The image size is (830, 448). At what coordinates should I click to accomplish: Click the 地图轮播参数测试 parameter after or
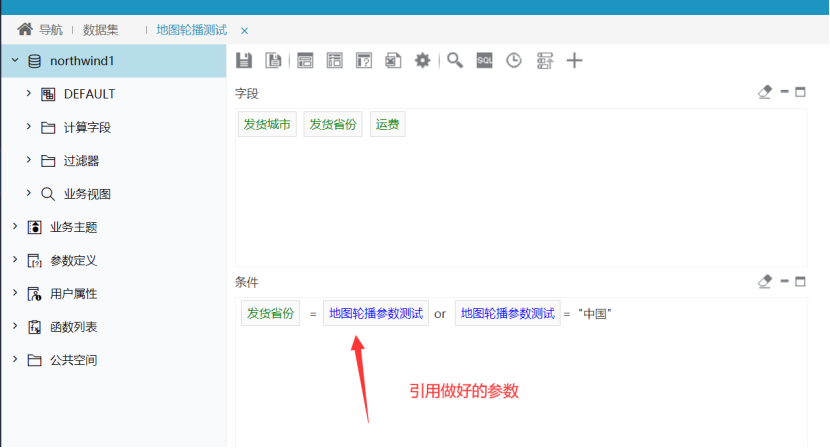tap(508, 313)
